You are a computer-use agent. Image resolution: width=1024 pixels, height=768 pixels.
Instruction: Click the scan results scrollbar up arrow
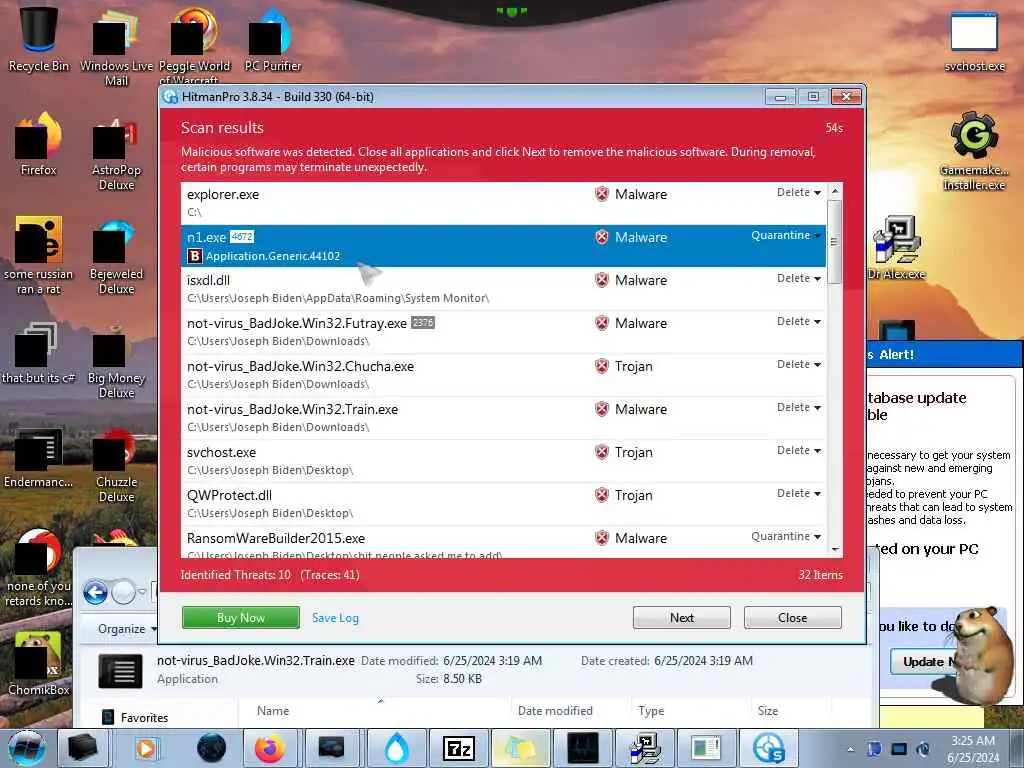[x=835, y=191]
